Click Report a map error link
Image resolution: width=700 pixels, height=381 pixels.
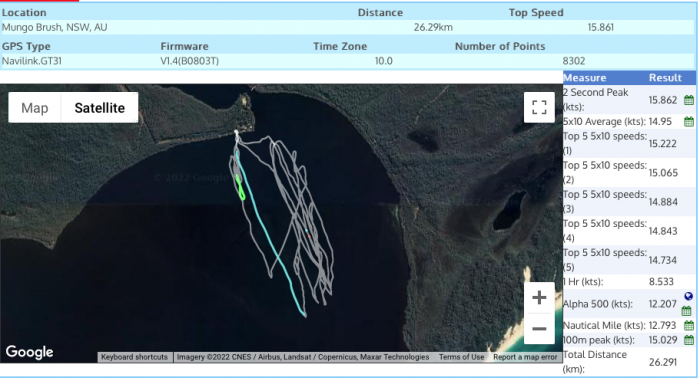tap(525, 357)
